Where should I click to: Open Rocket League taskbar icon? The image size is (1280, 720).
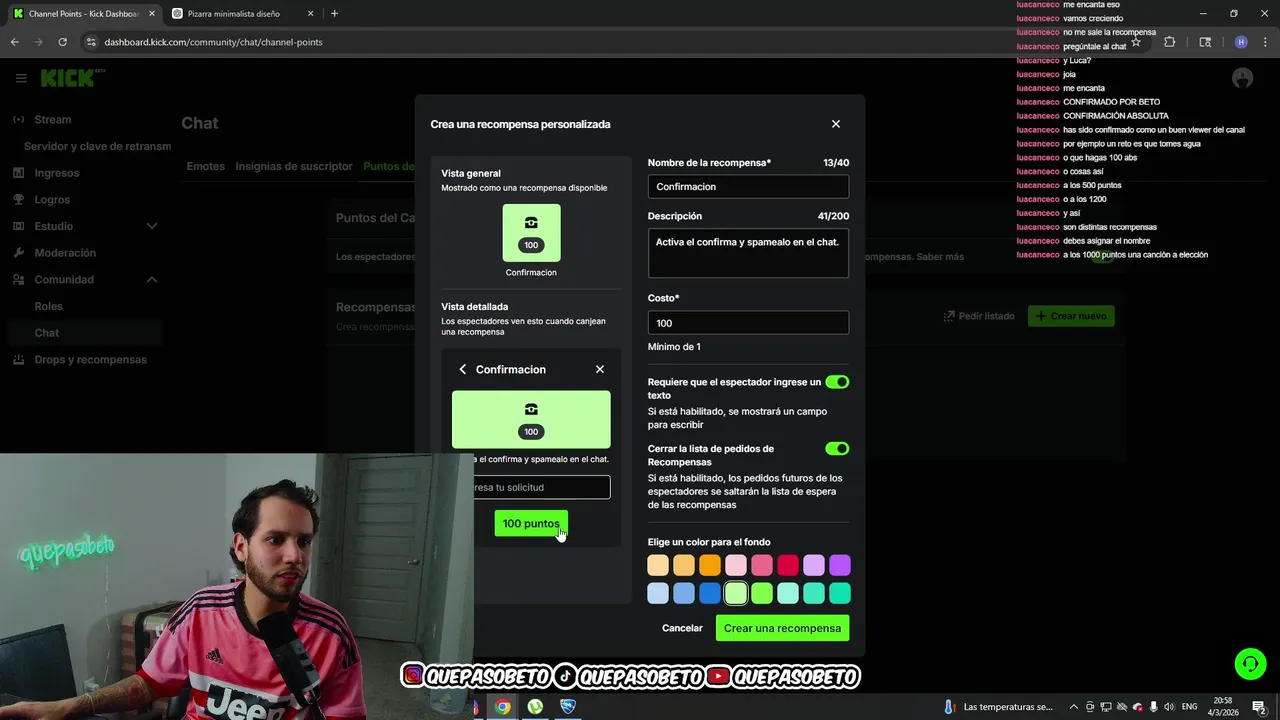point(568,707)
